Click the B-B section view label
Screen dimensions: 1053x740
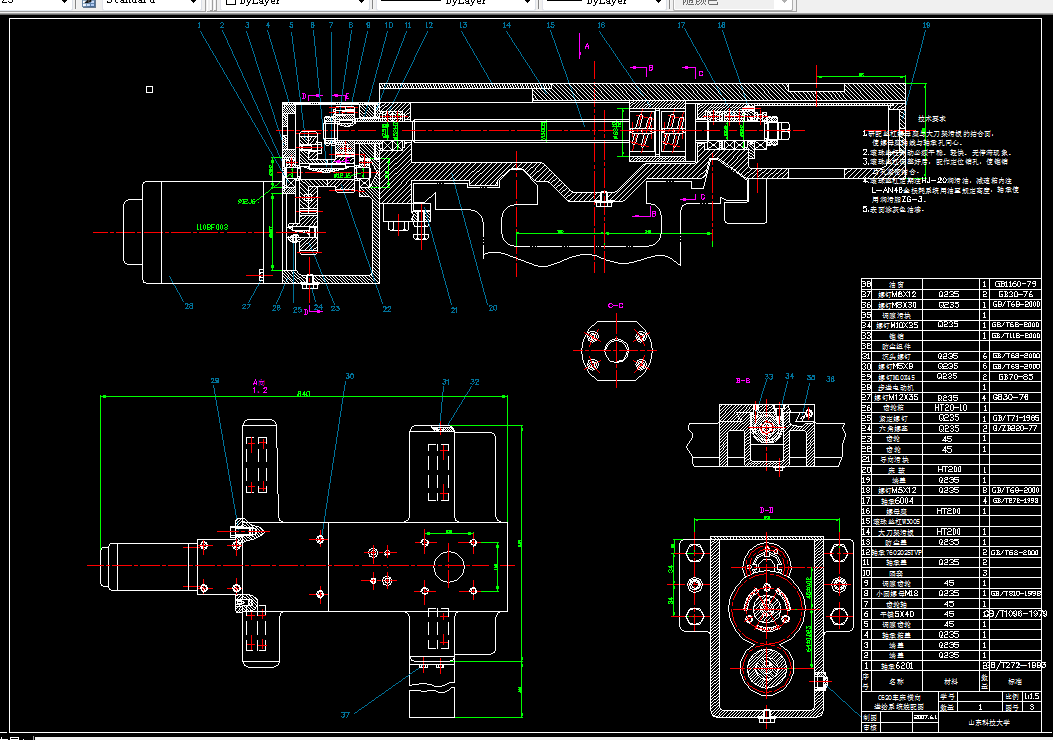(x=743, y=381)
